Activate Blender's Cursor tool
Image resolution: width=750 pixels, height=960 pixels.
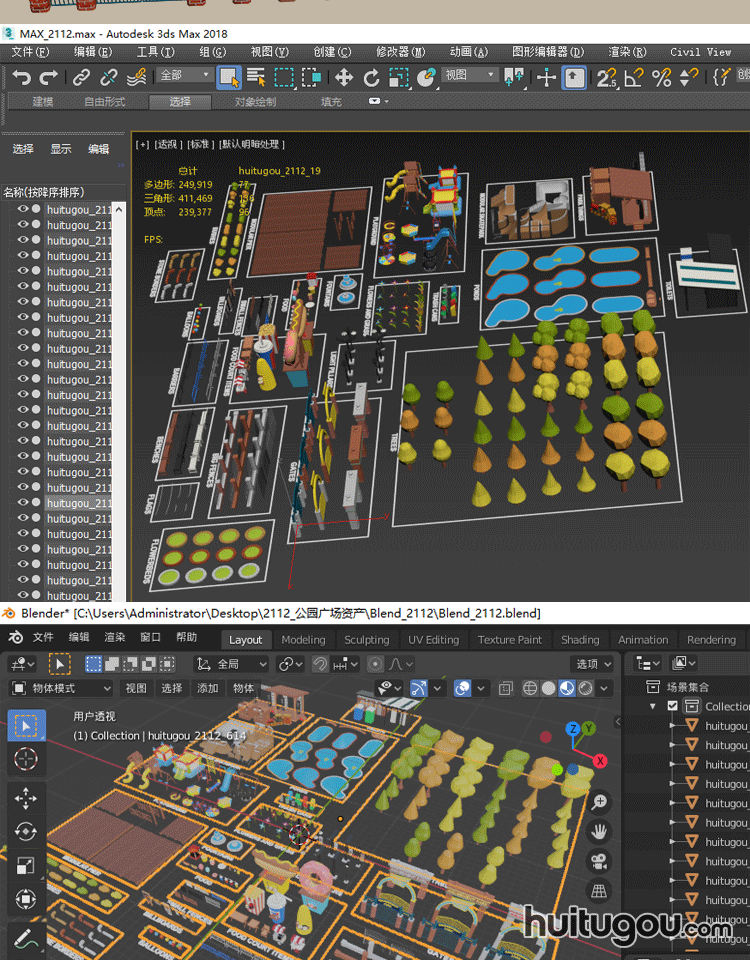(x=26, y=759)
